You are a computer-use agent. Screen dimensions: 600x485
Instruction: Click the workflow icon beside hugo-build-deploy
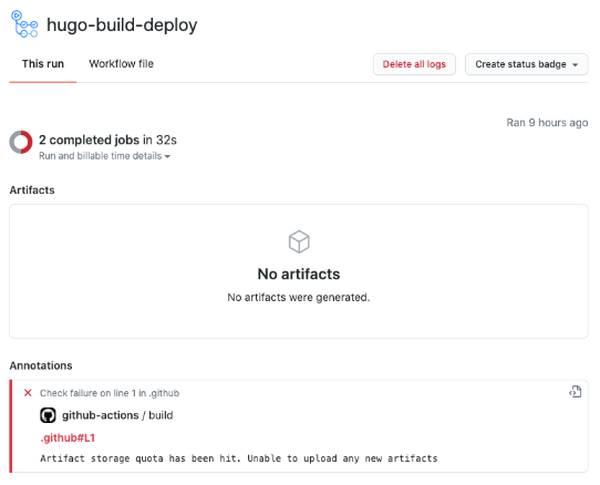pyautogui.click(x=24, y=24)
